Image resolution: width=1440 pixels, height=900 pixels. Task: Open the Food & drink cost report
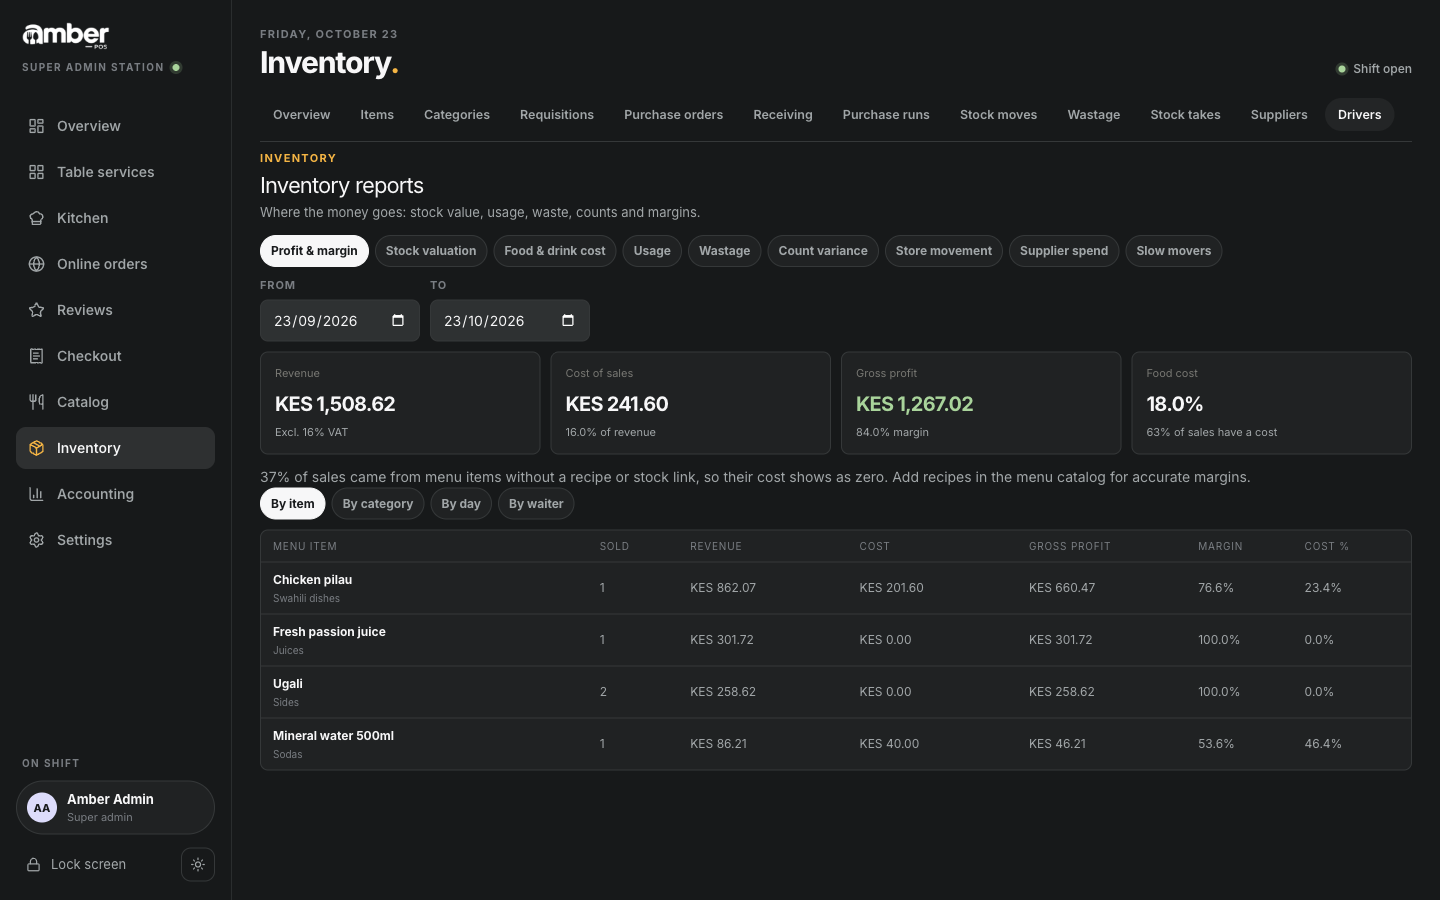(555, 251)
